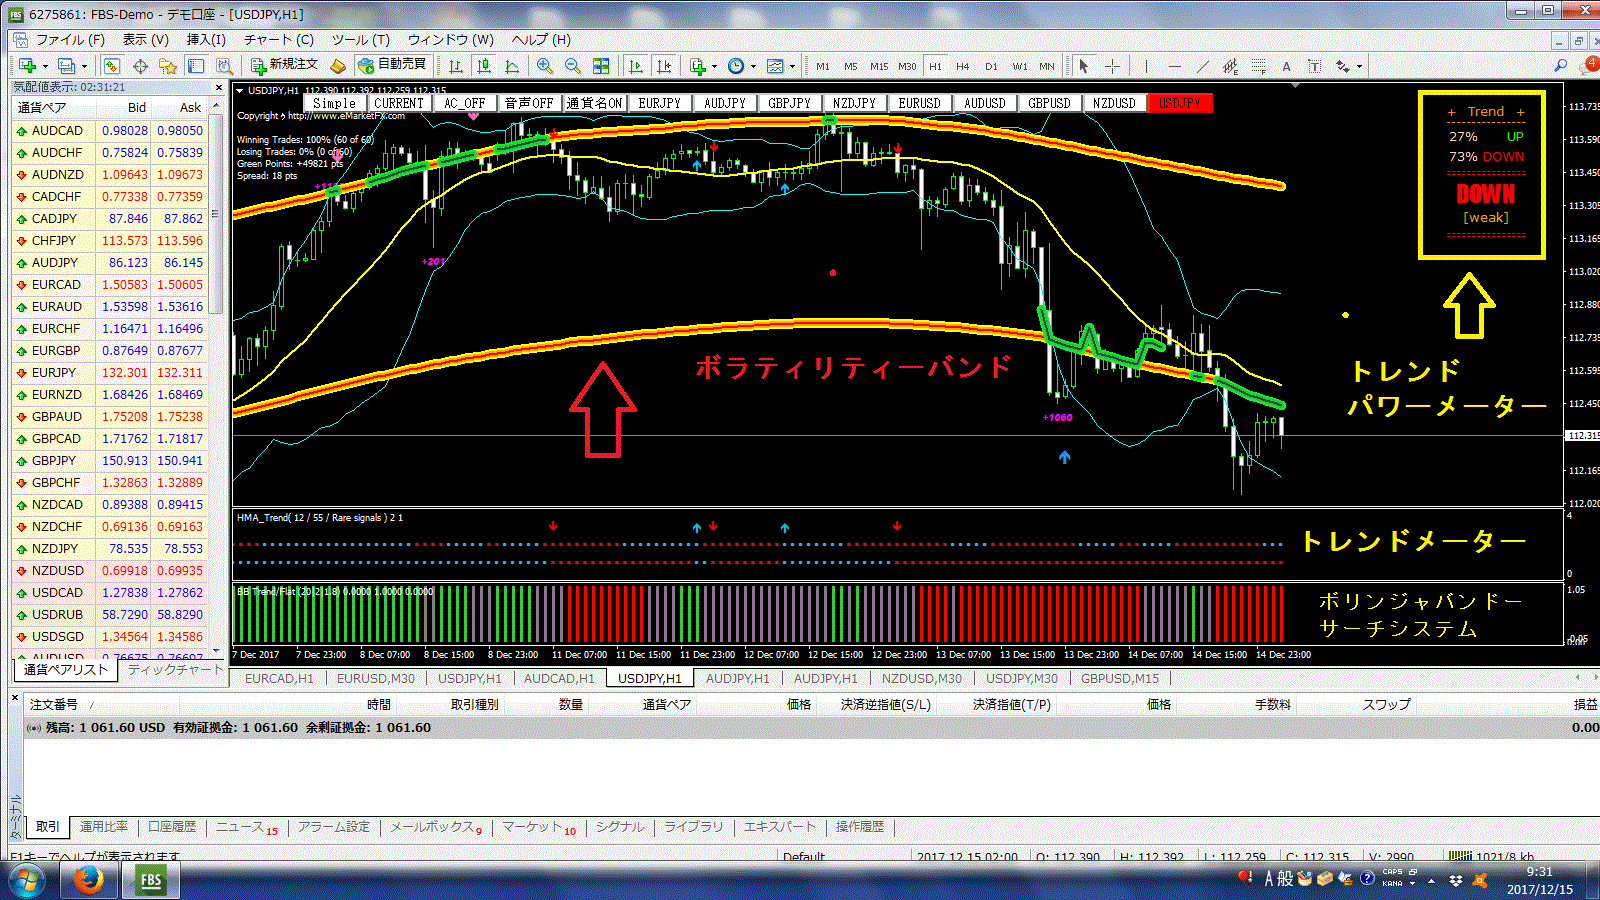Open the チャート (C) menu
1600x900 pixels.
(279, 40)
